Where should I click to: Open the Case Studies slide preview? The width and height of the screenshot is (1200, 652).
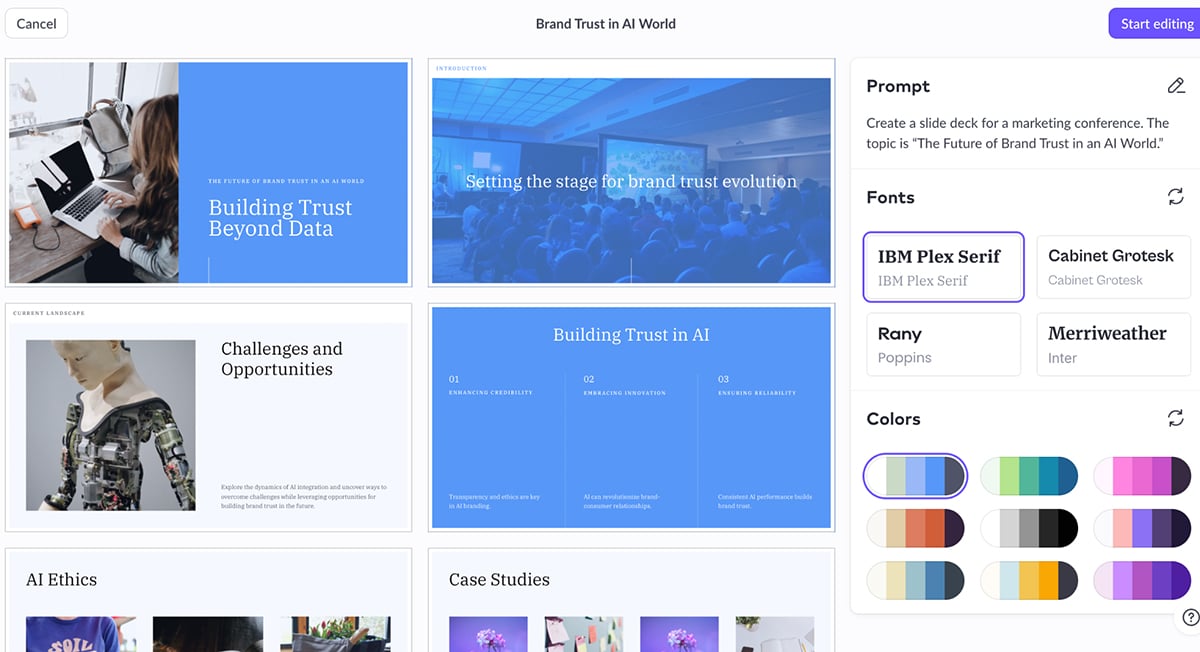pyautogui.click(x=630, y=598)
